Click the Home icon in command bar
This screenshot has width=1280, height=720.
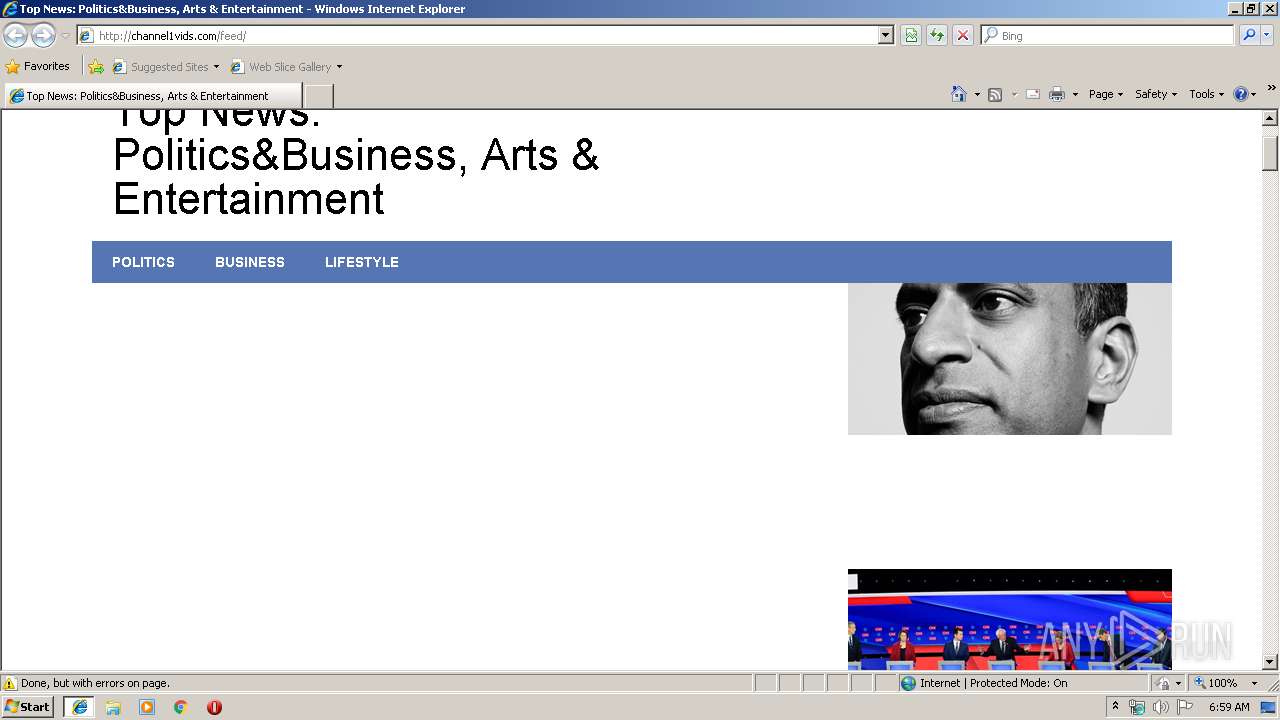click(959, 94)
